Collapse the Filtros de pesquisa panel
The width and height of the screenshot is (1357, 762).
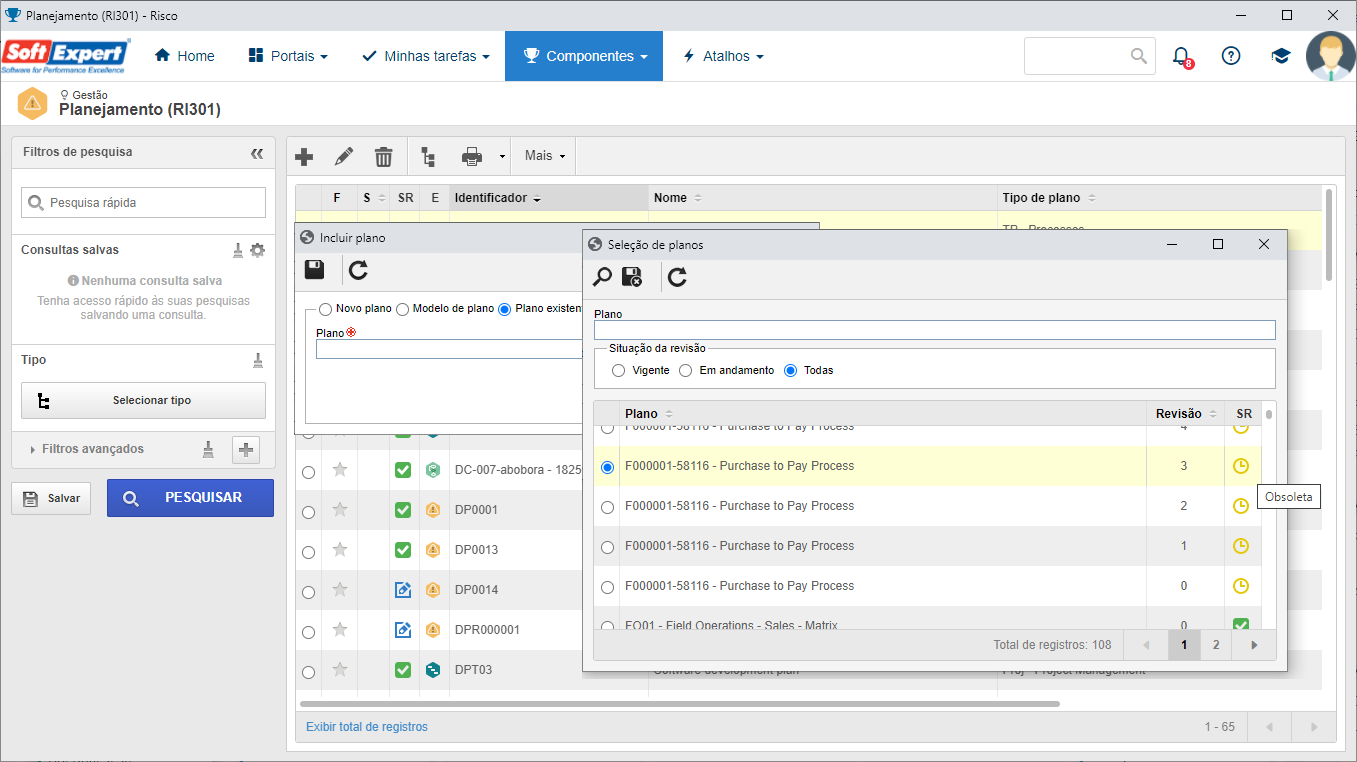(x=257, y=153)
